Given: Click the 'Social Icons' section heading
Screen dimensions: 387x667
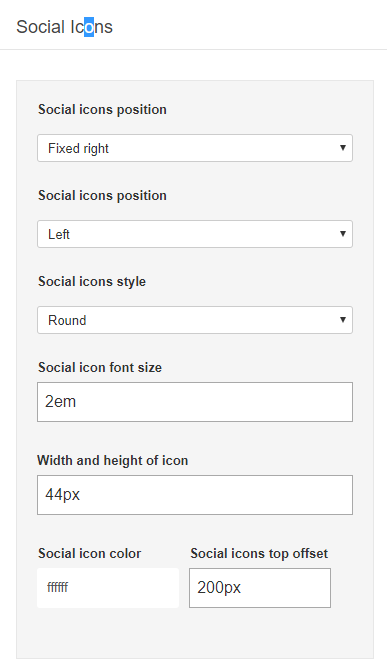Looking at the screenshot, I should (x=64, y=27).
